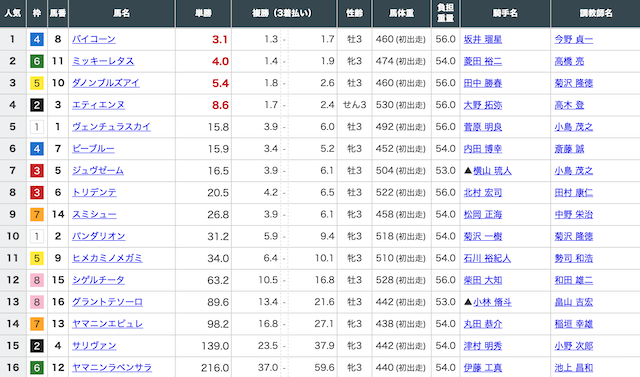Viewport: 640px width, 377px height.
Task: Select win odds 4.0 for ミッキーレタス
Action: pyautogui.click(x=220, y=62)
